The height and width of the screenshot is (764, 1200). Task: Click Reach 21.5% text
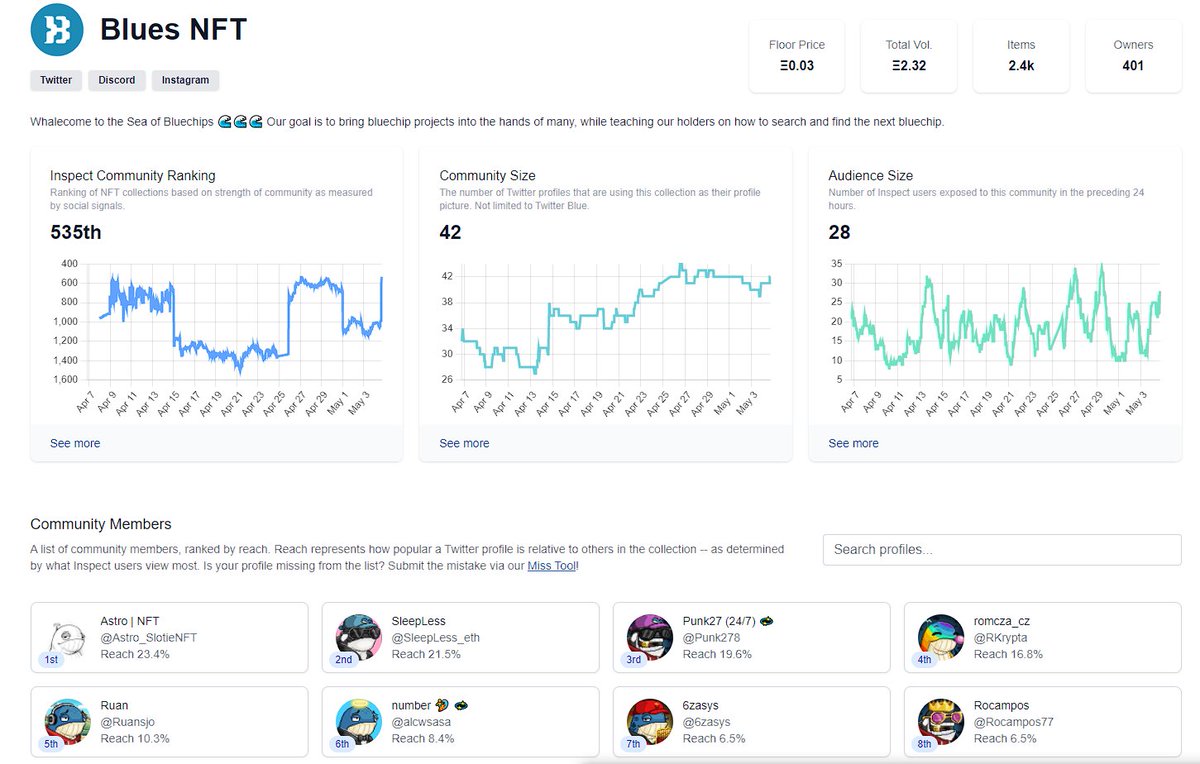(426, 654)
